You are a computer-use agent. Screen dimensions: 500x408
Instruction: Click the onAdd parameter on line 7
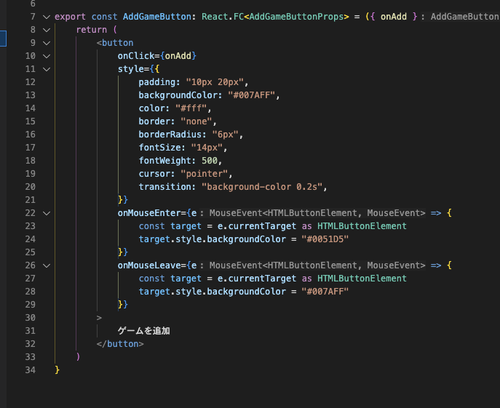click(x=393, y=17)
